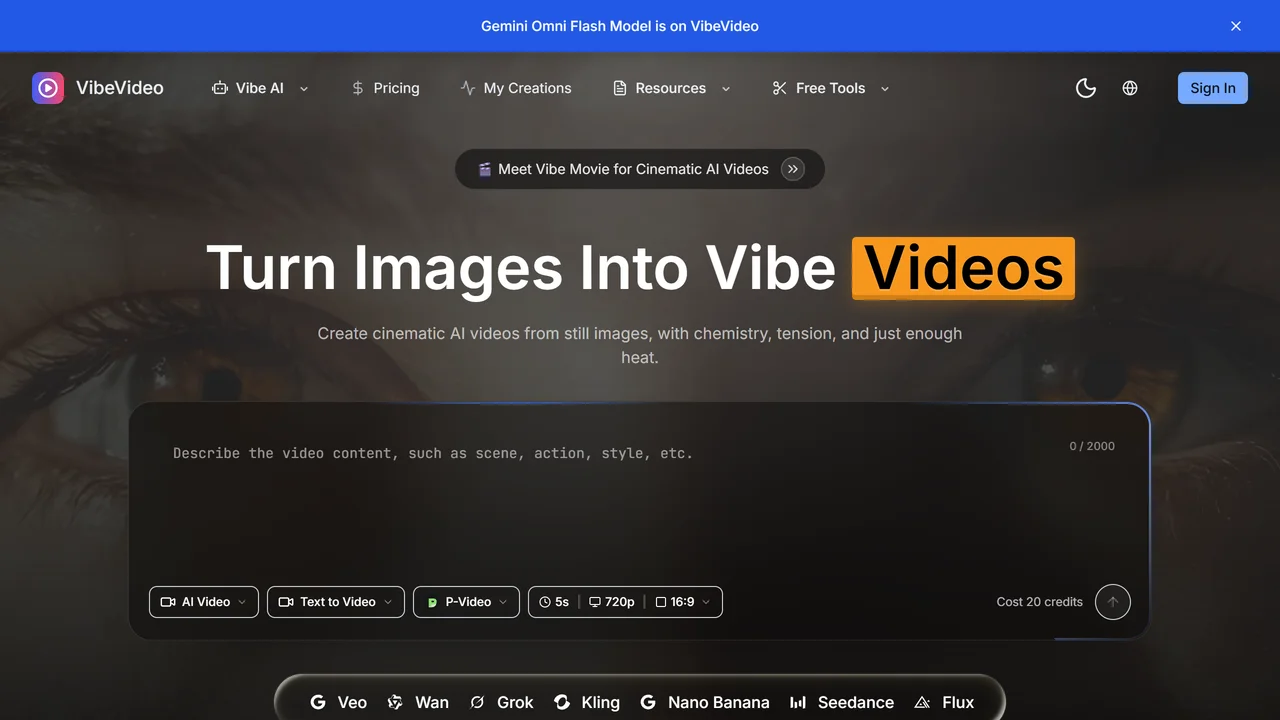This screenshot has height=720, width=1280.
Task: Click the scissors icon beside Free Tools
Action: click(x=780, y=88)
